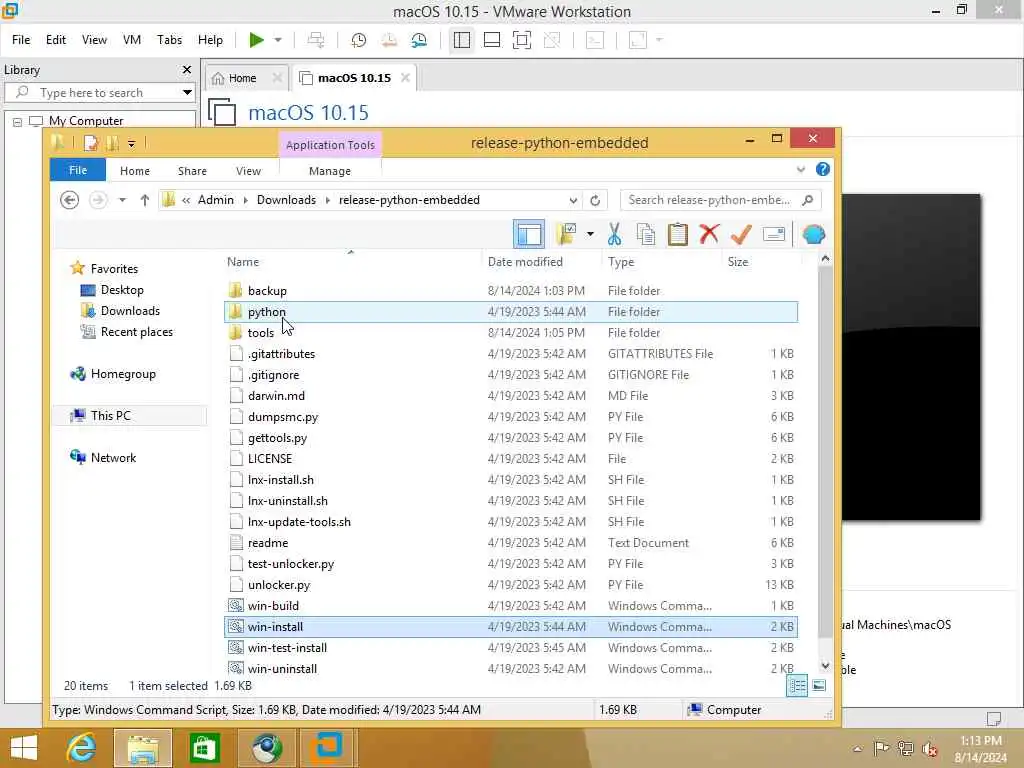Click the red X Delete icon
The image size is (1024, 768).
[x=709, y=234]
